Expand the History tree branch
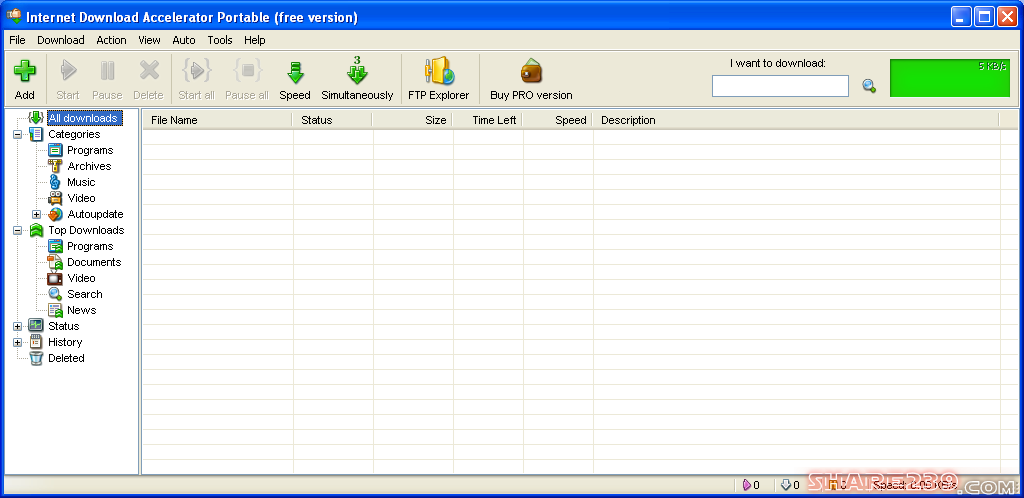This screenshot has width=1024, height=498. [18, 342]
